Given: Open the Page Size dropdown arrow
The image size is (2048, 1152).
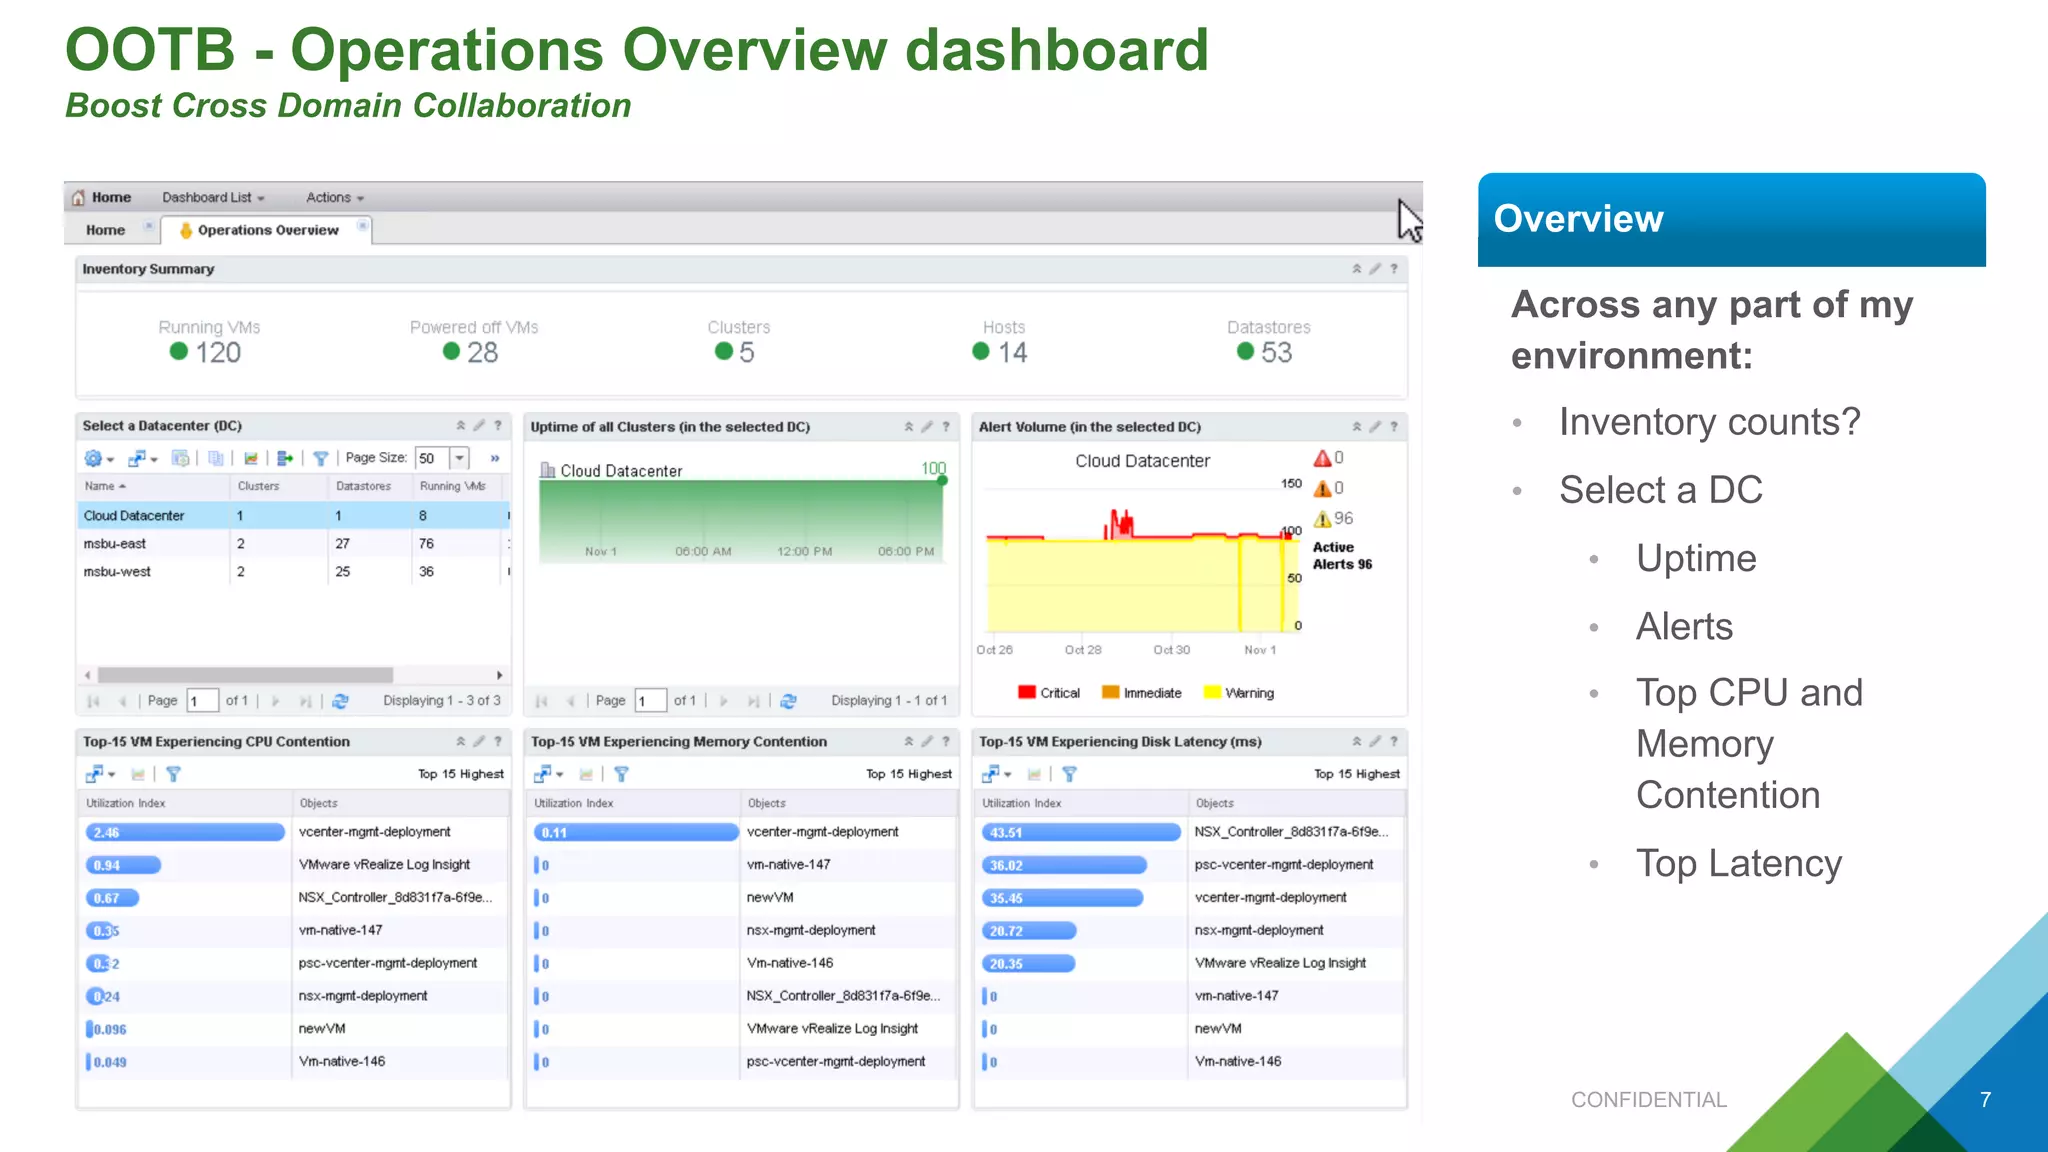Looking at the screenshot, I should pyautogui.click(x=459, y=458).
